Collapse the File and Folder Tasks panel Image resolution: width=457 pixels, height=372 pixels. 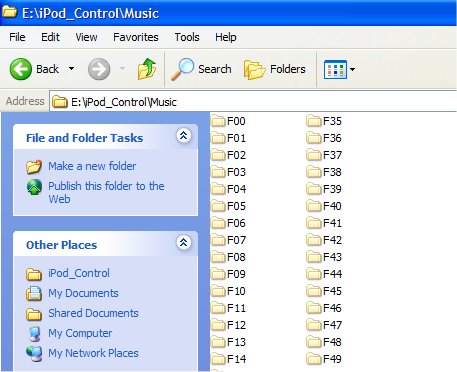coord(184,136)
